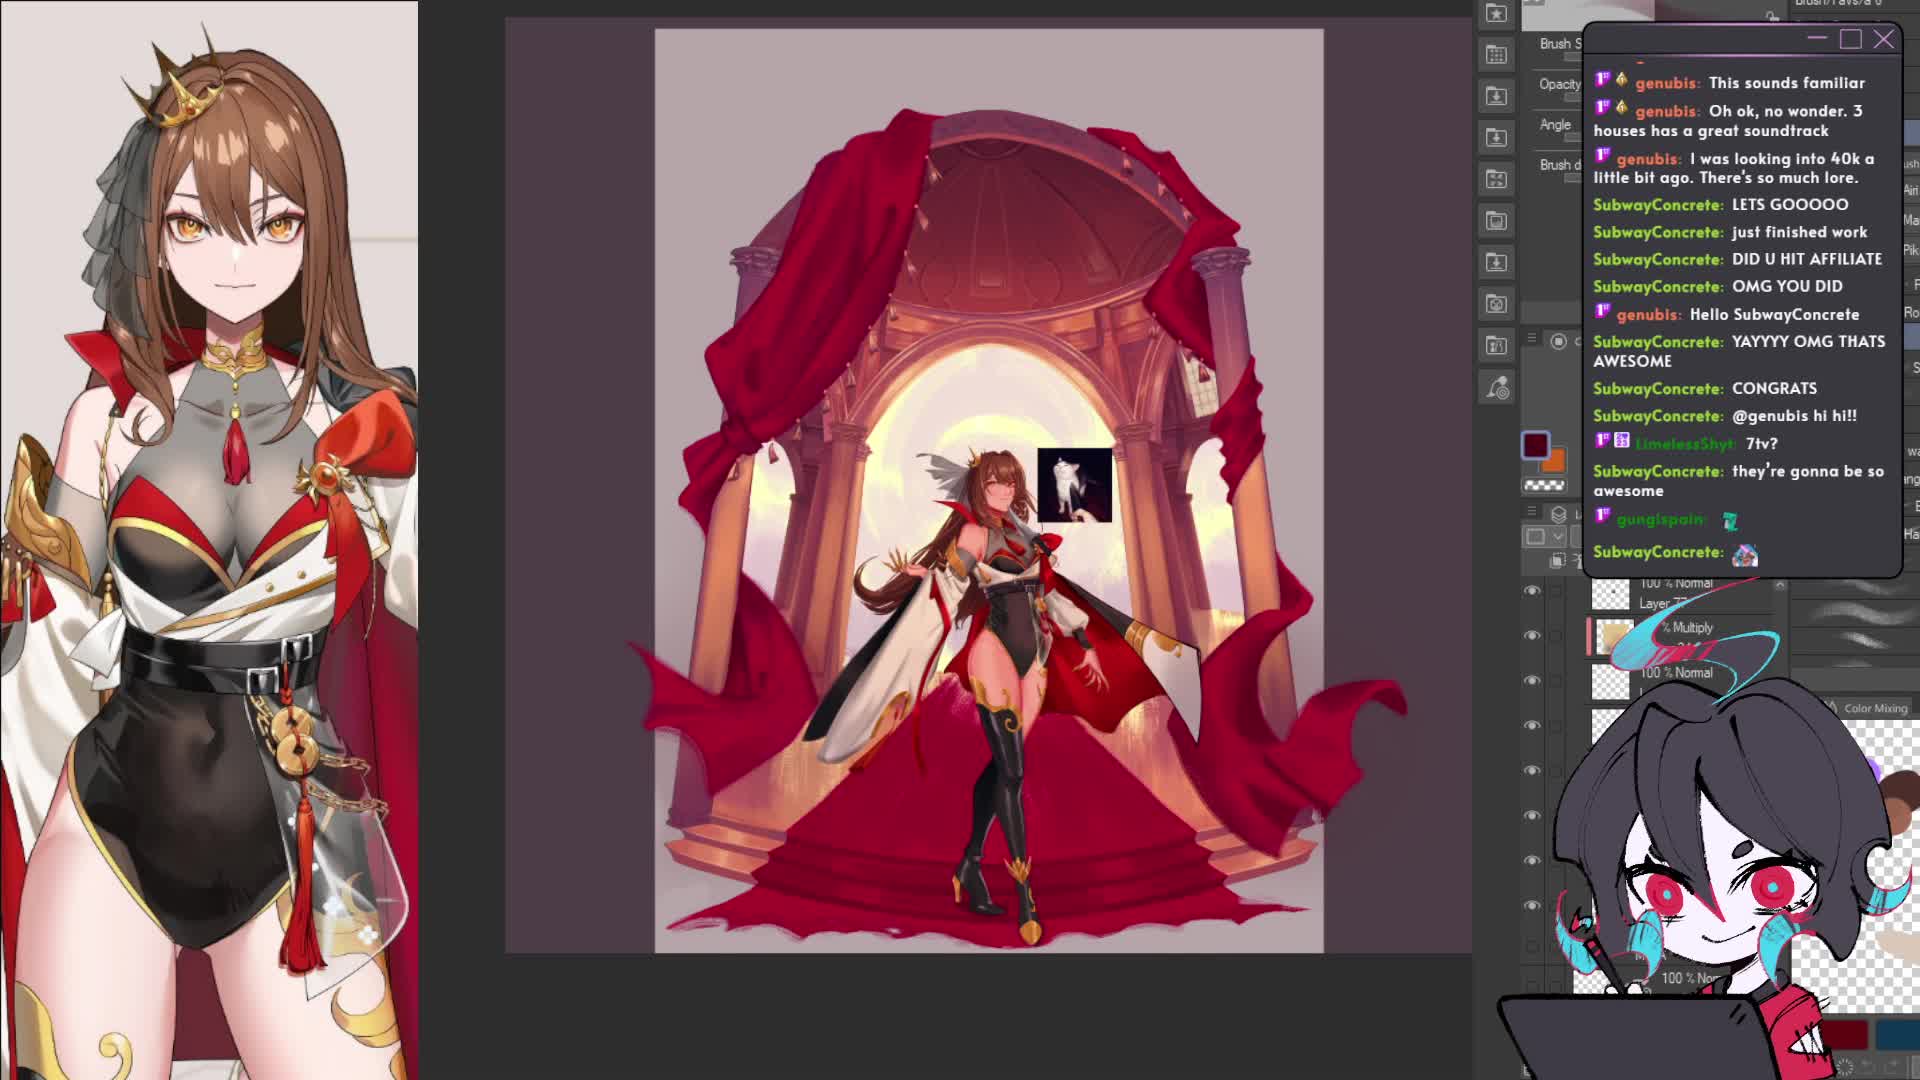Image resolution: width=1920 pixels, height=1080 pixels.
Task: Click LimelessShyt username in chat
Action: coord(1686,443)
